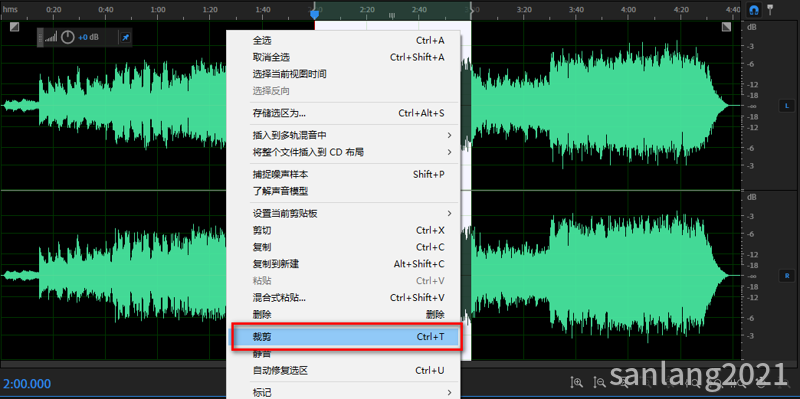The image size is (800, 399).
Task: Click the marker pin icon beside magnet
Action: pos(770,9)
